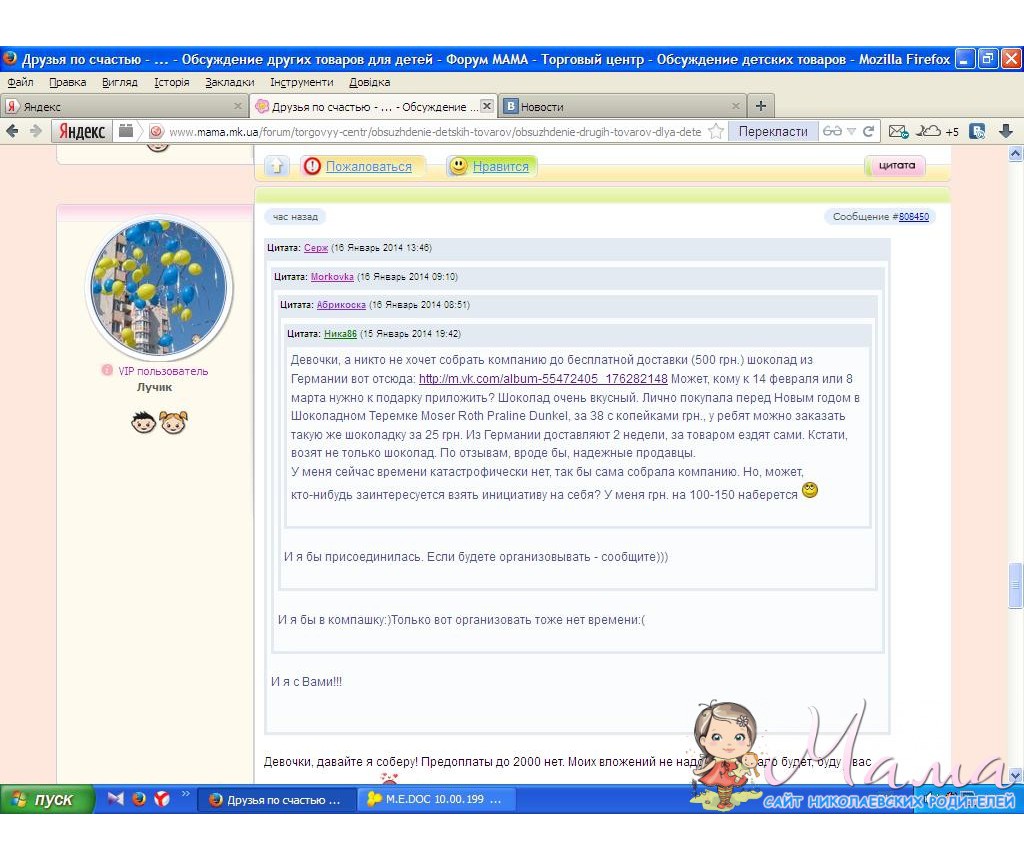This screenshot has width=1024, height=860.
Task: Open the Закладки menu
Action: pyautogui.click(x=229, y=82)
